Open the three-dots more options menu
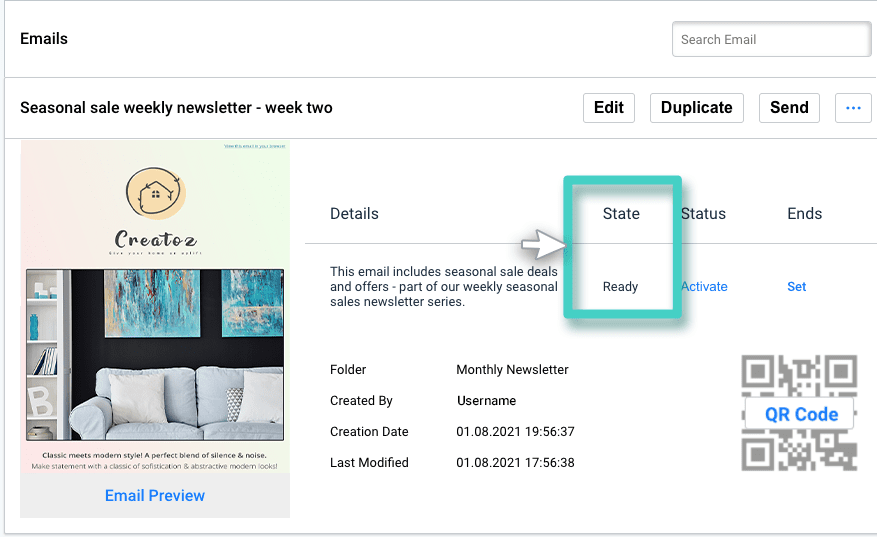The image size is (877, 537). pos(852,108)
